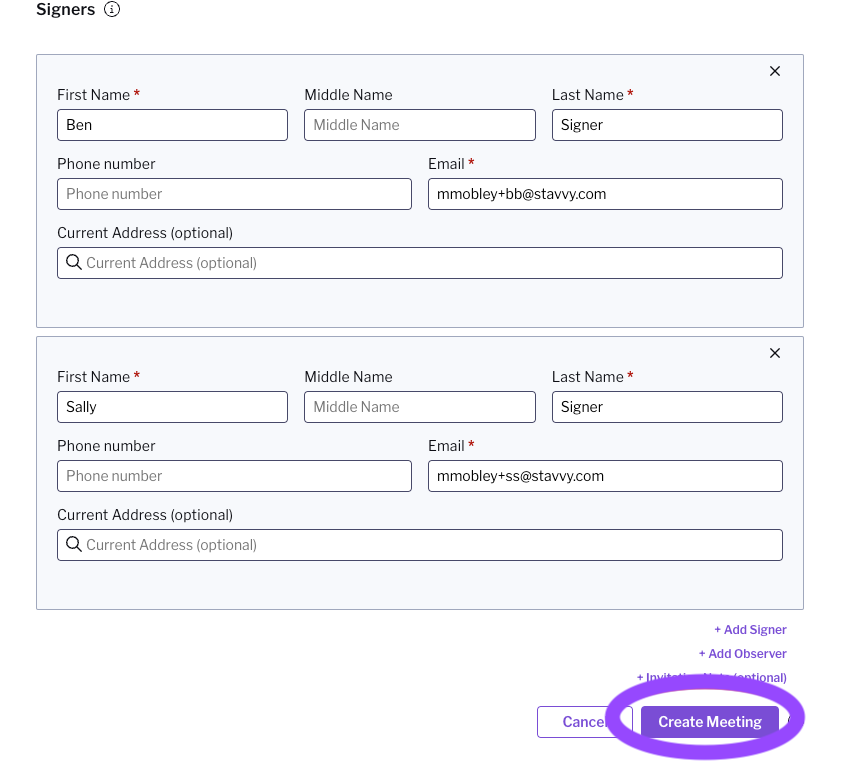Focus Ben's First Name field
Image resolution: width=857 pixels, height=770 pixels.
coord(172,125)
